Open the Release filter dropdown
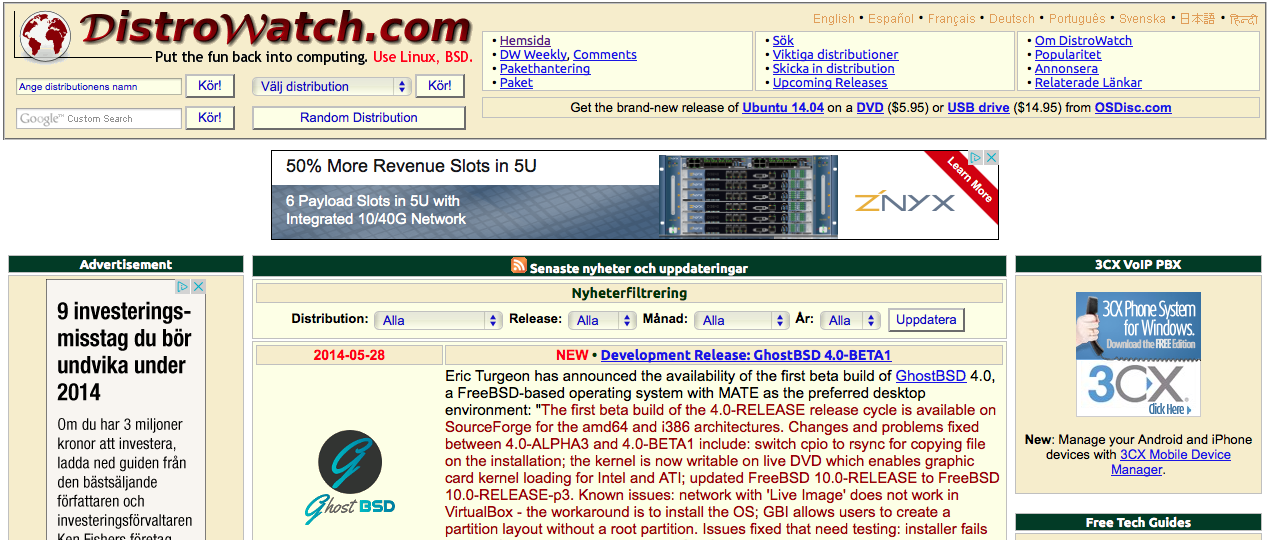 [602, 320]
